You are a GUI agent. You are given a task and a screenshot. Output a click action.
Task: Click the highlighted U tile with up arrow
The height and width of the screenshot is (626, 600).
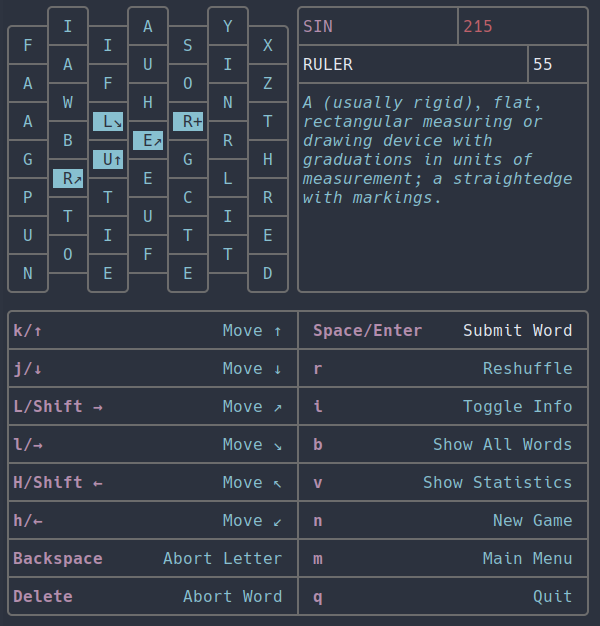(x=108, y=159)
